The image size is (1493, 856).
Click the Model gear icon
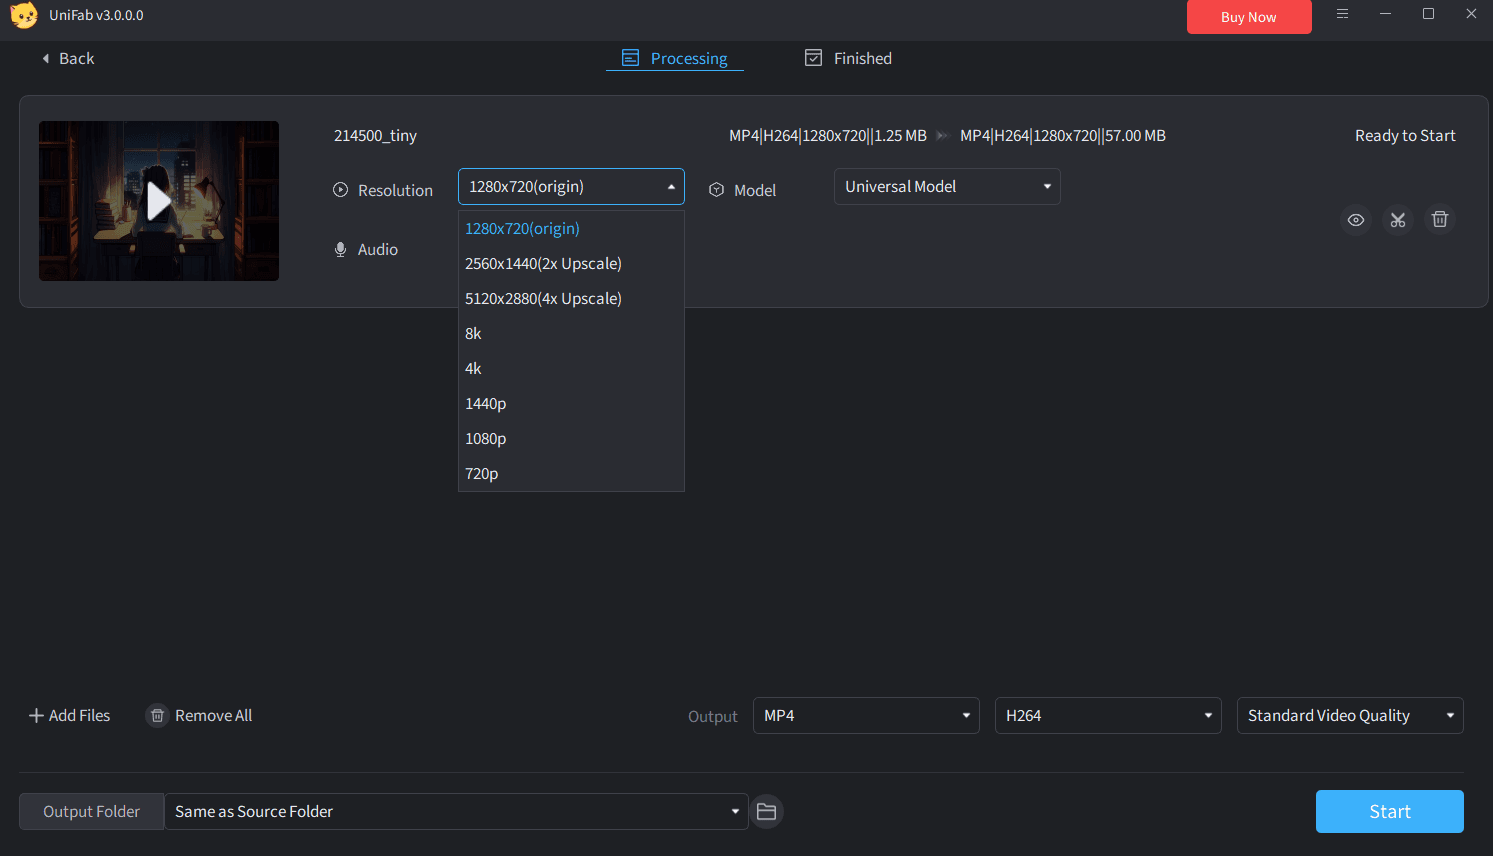[x=717, y=189]
